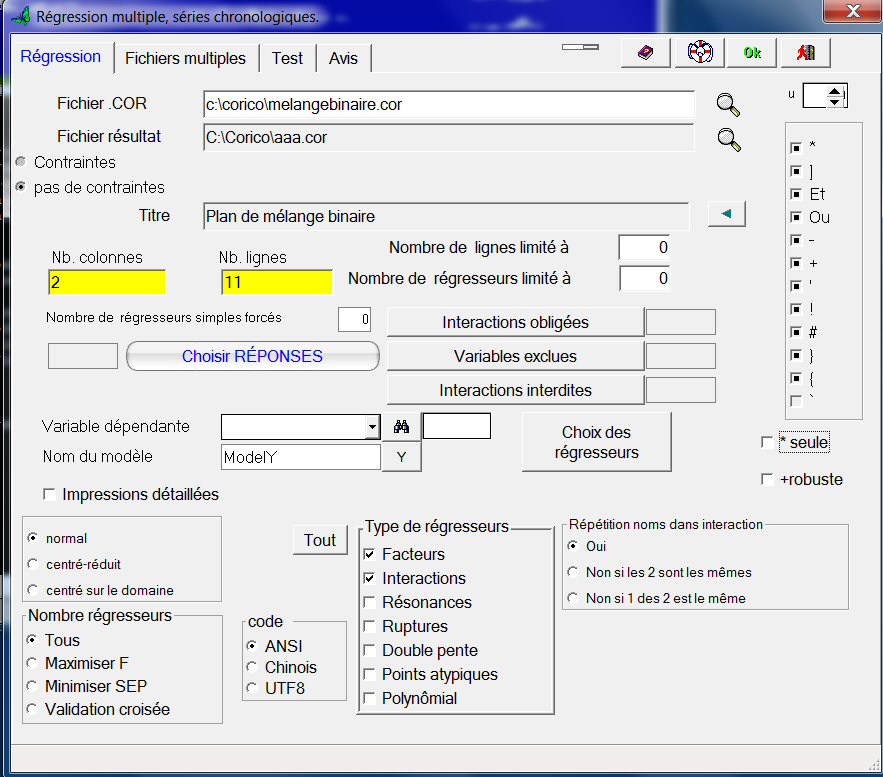
Task: Click the small progress bar at top
Action: [579, 46]
